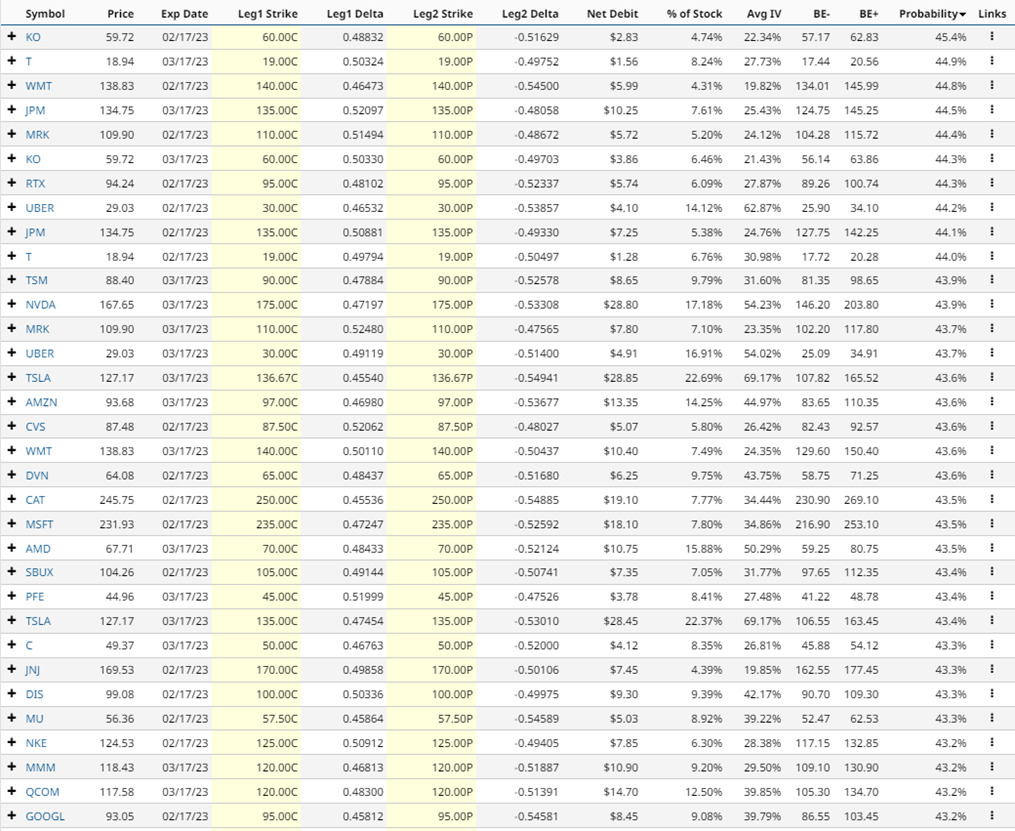Open three-dot links menu for MSFT row
Image resolution: width=1015 pixels, height=831 pixels.
click(x=991, y=524)
